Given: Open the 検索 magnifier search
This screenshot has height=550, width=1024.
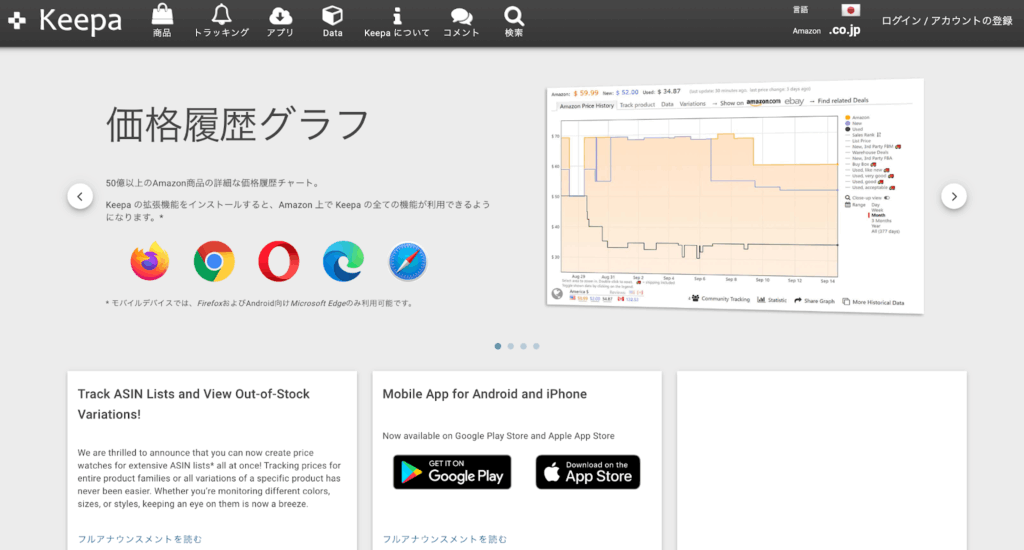Looking at the screenshot, I should 514,21.
